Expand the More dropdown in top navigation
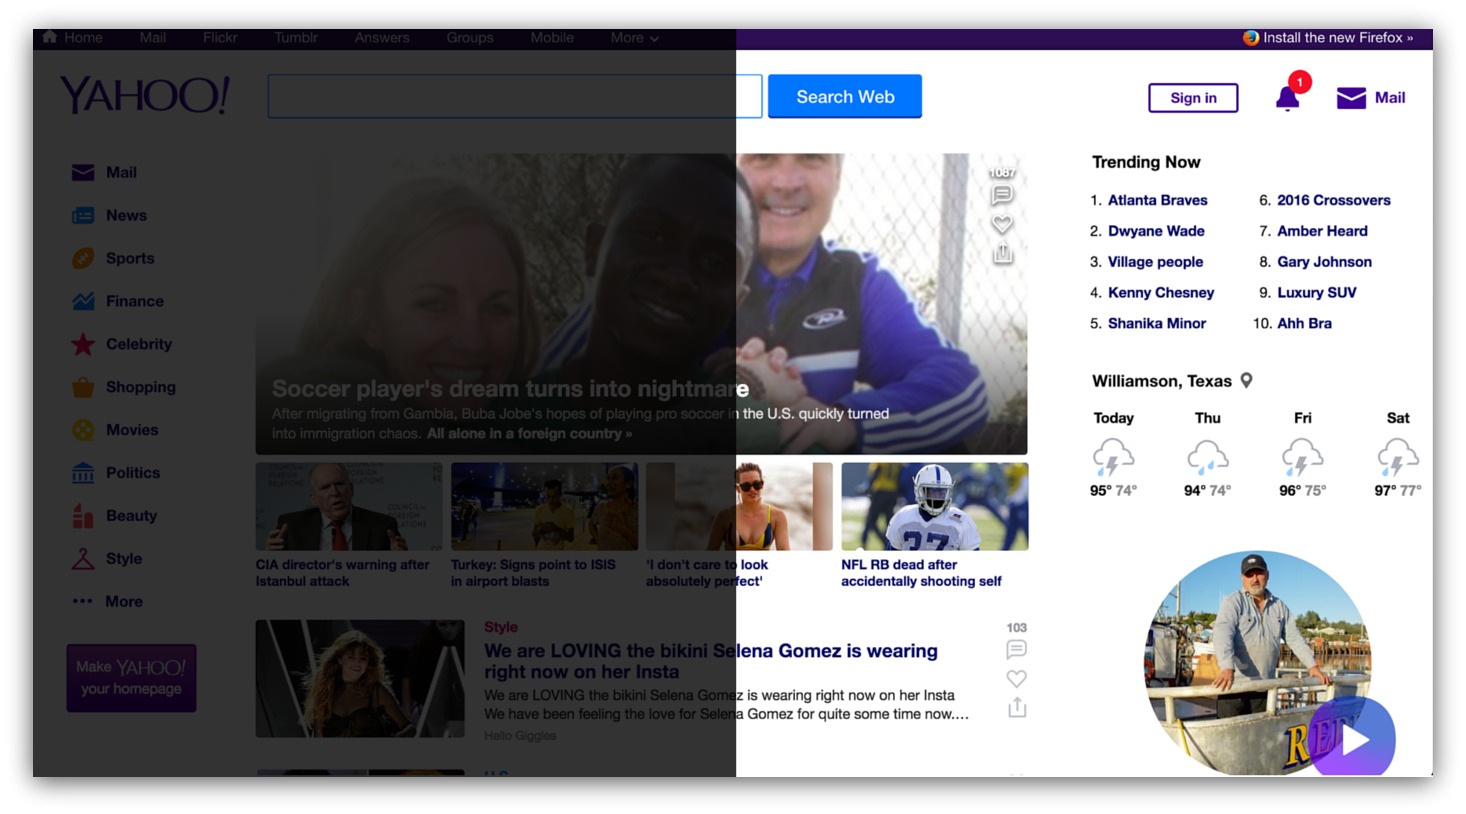Image resolution: width=1466 pixels, height=814 pixels. click(635, 38)
